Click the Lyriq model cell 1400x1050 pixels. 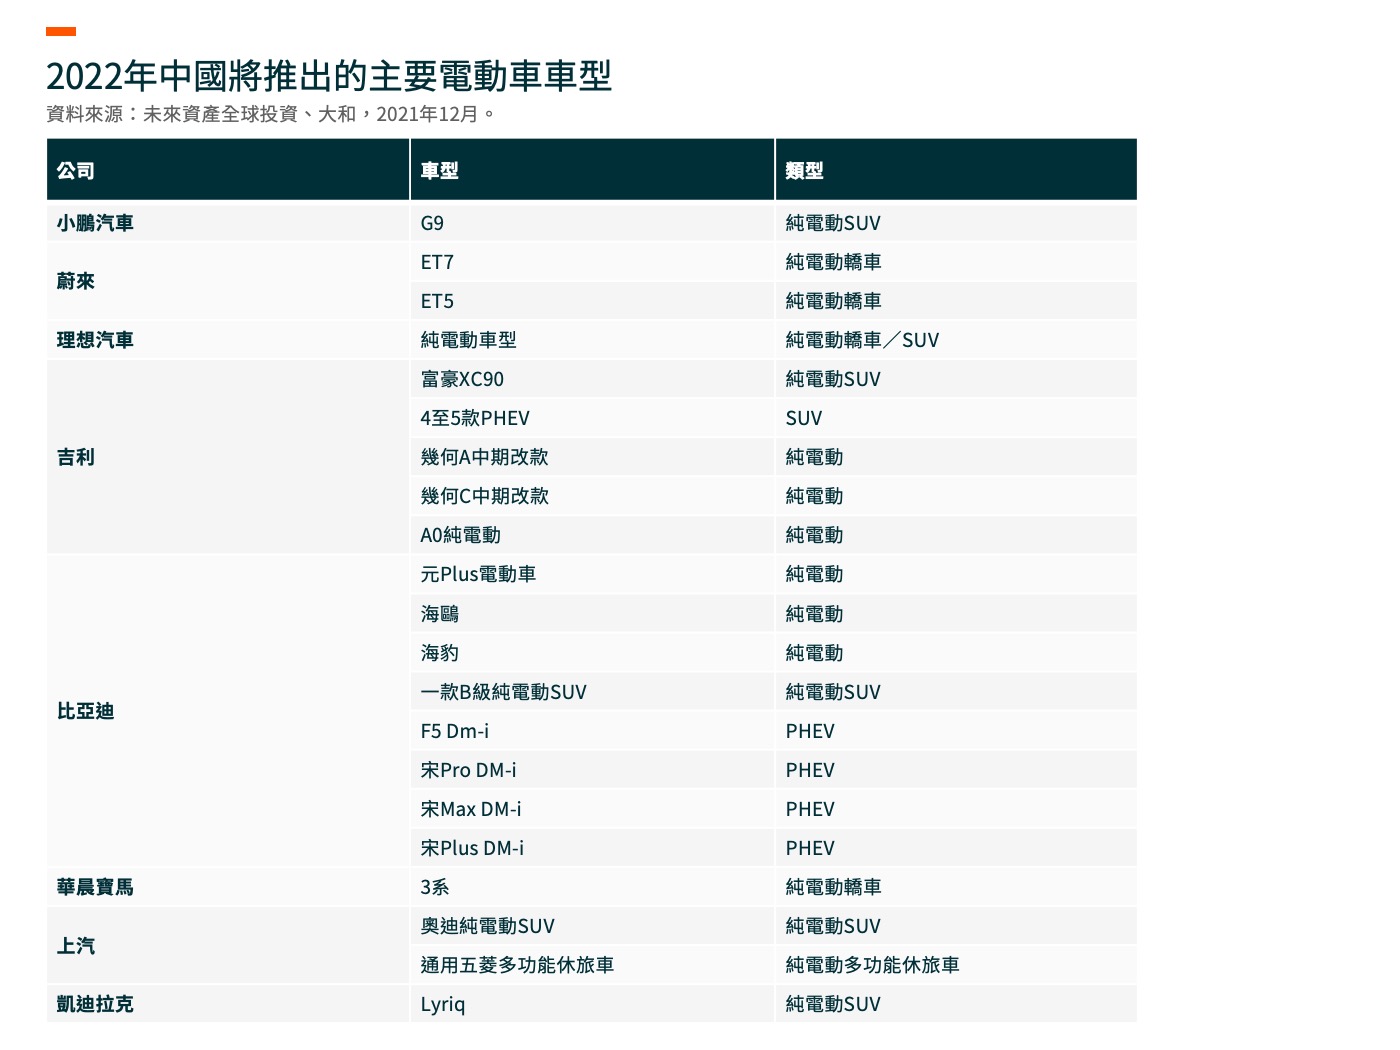(x=592, y=1004)
